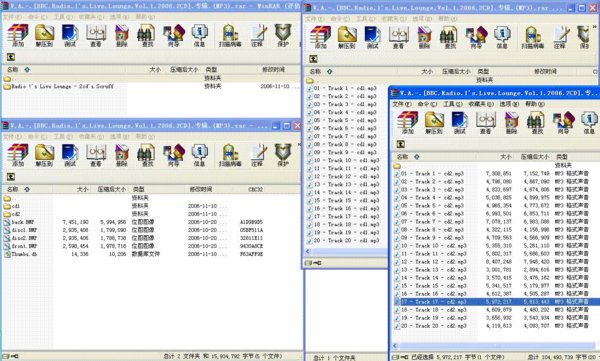Launch 向导 (Wizard) in the cd2 tracks window
This screenshot has height=361, width=600.
563,123
